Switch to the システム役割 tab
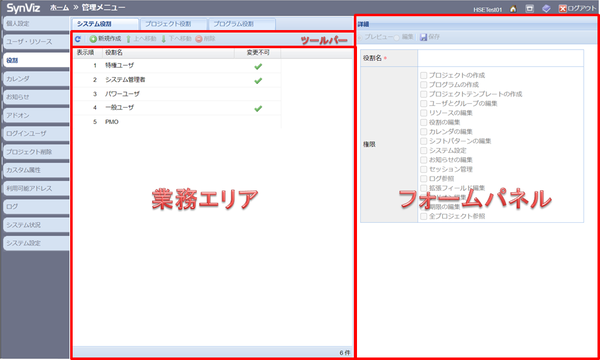The height and width of the screenshot is (360, 600). pos(105,24)
